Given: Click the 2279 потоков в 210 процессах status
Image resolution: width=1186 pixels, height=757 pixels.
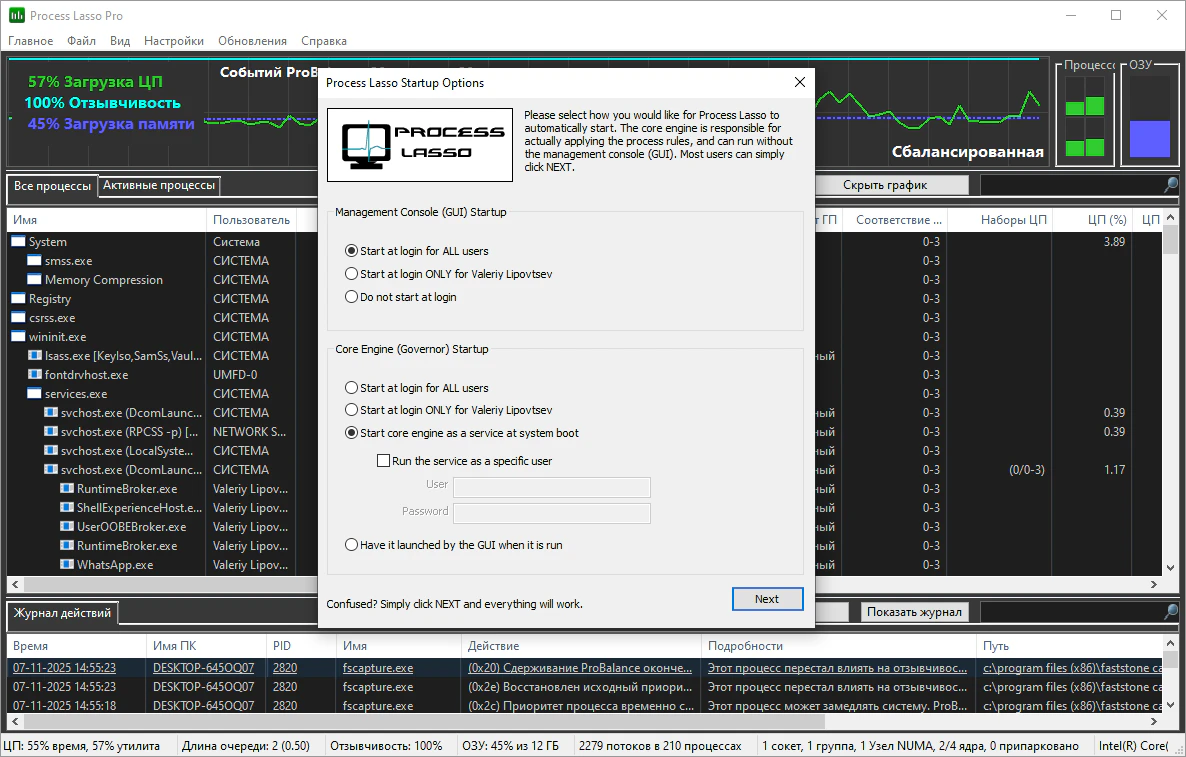Looking at the screenshot, I should (x=660, y=746).
